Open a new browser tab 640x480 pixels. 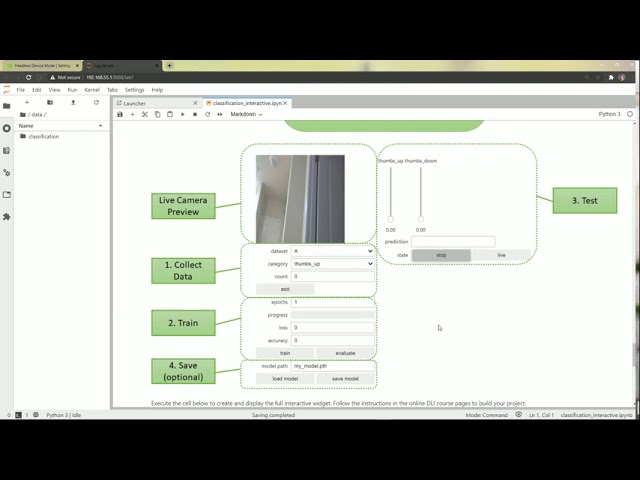(169, 65)
